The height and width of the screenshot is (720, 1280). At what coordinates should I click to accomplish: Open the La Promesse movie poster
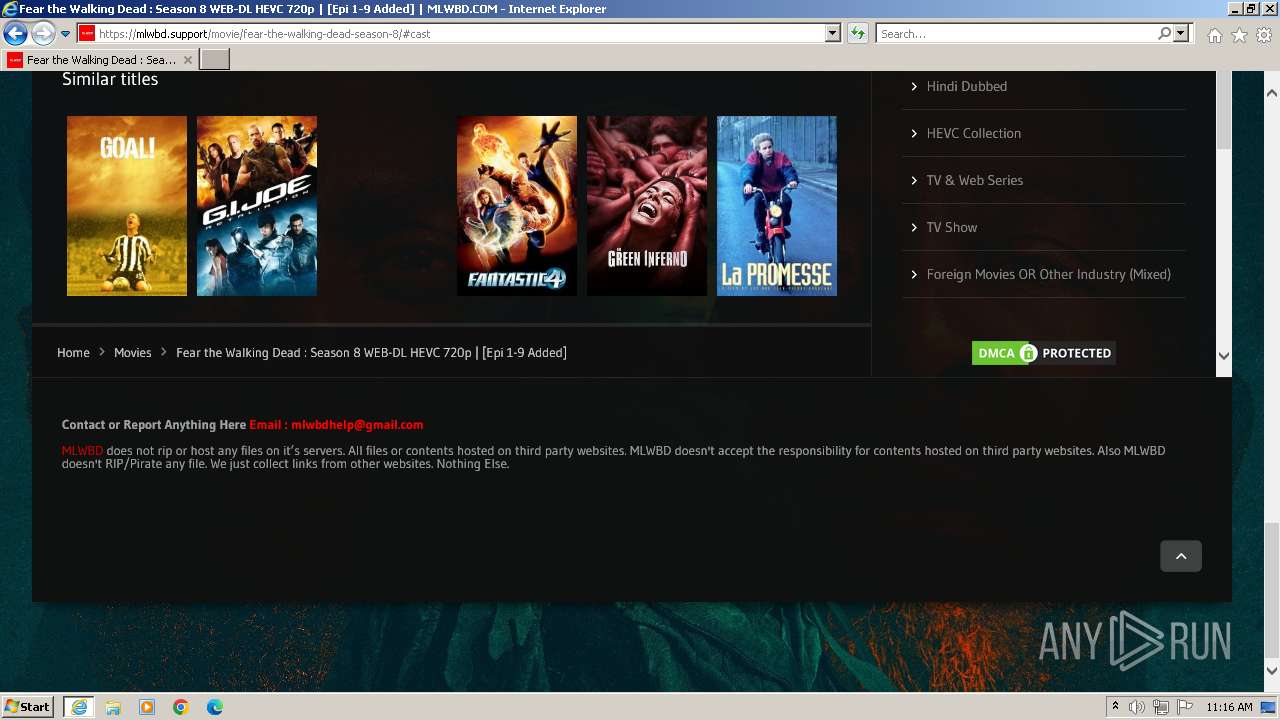777,206
